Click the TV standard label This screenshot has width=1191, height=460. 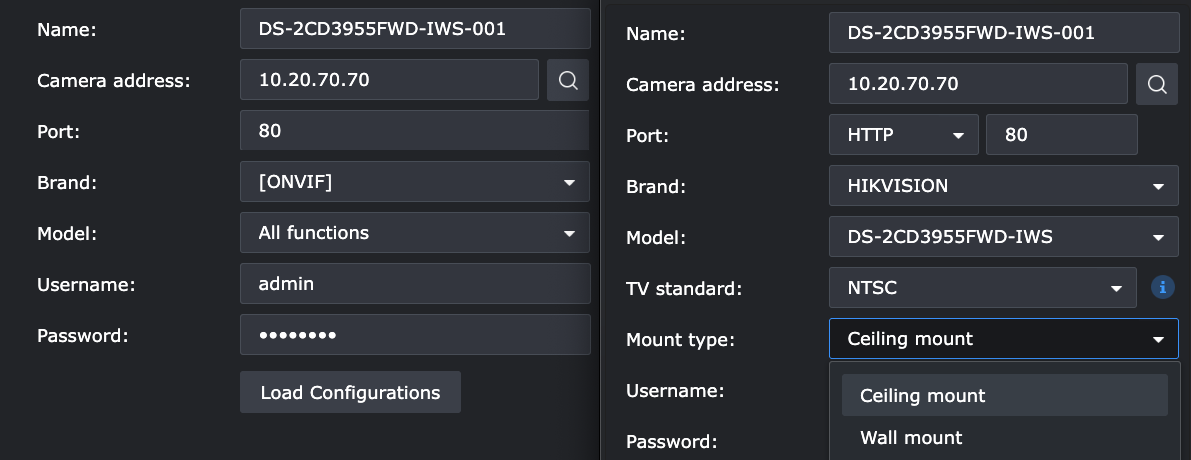[683, 288]
